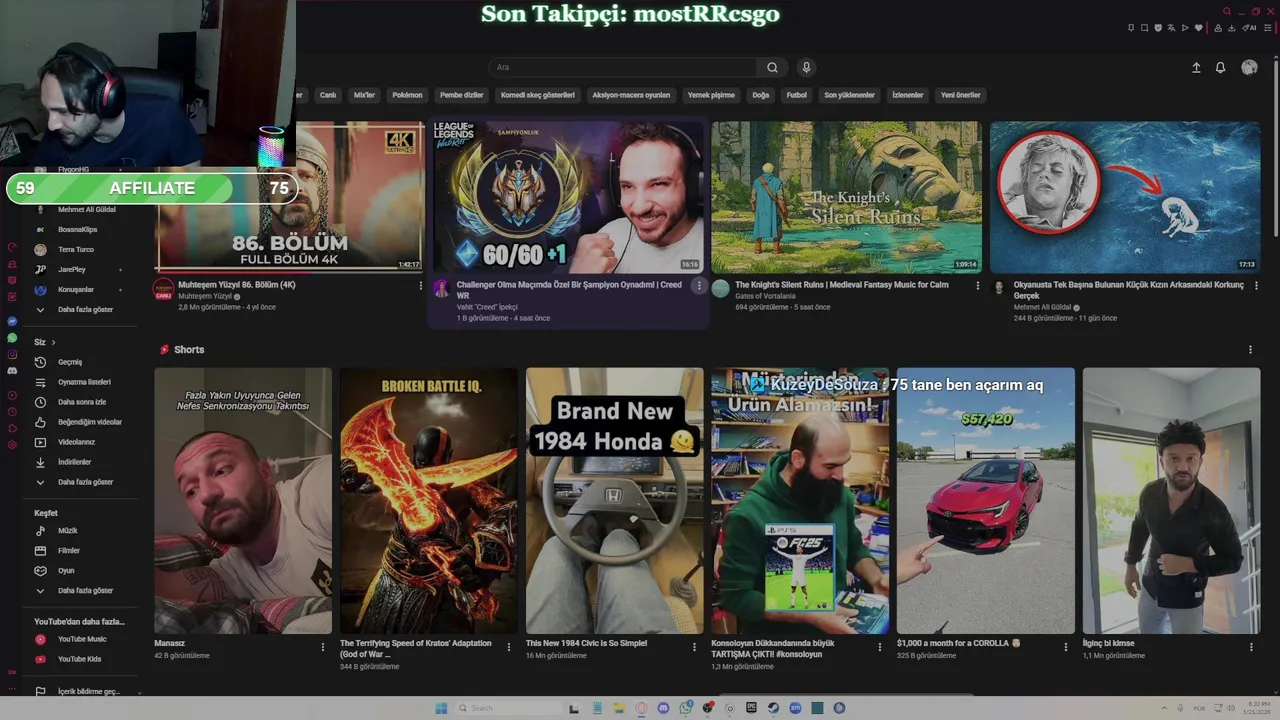Open Windows Start button

(441, 708)
